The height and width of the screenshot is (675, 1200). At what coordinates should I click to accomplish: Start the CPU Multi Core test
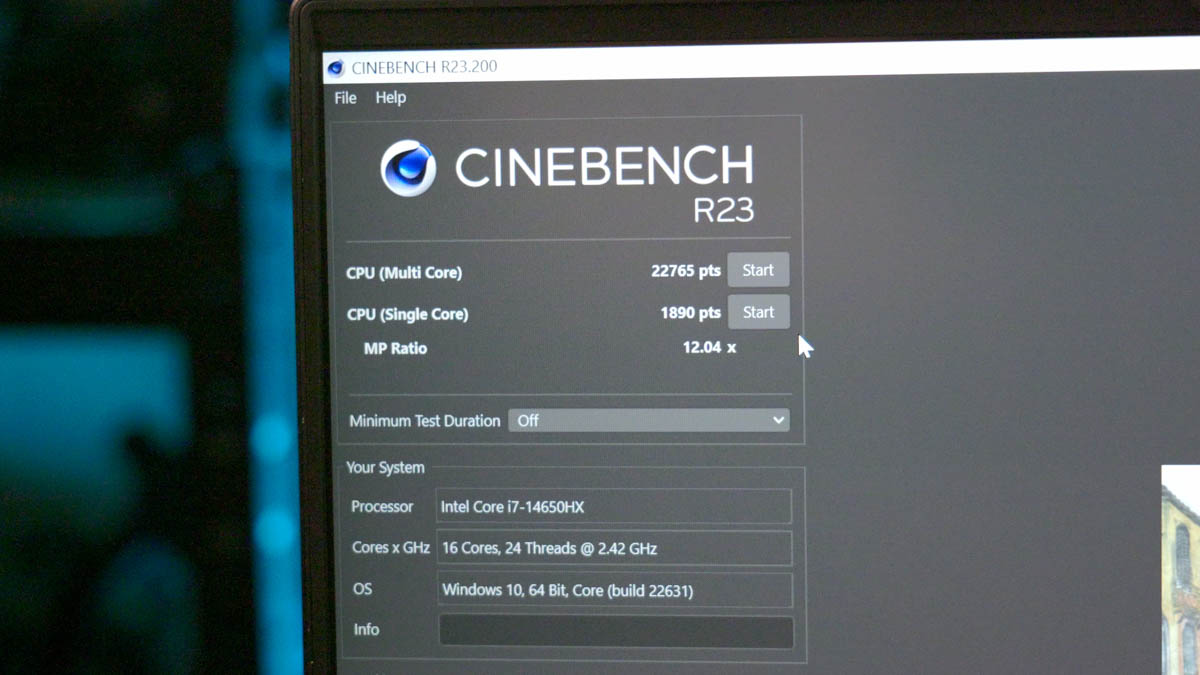click(758, 270)
